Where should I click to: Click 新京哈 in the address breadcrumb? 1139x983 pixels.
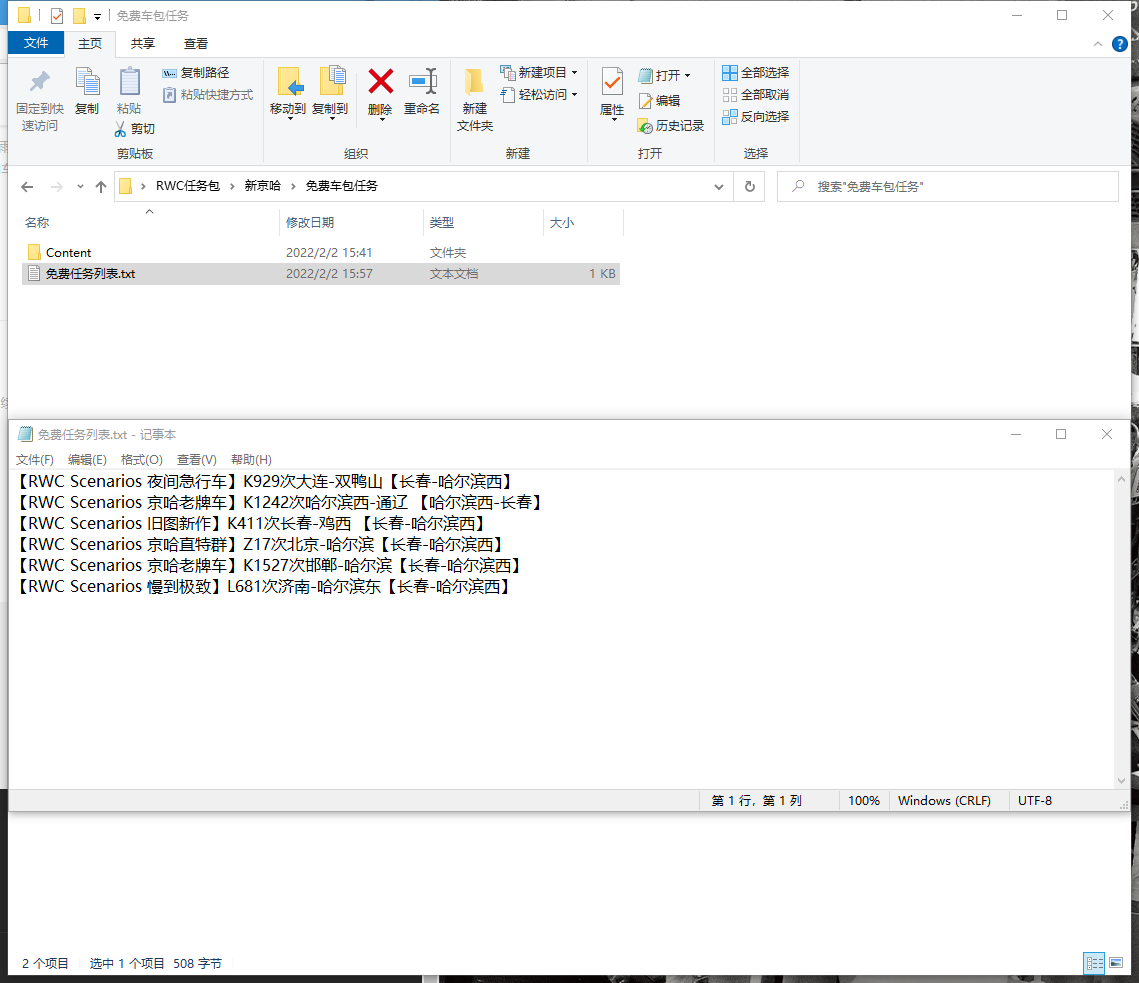(262, 186)
